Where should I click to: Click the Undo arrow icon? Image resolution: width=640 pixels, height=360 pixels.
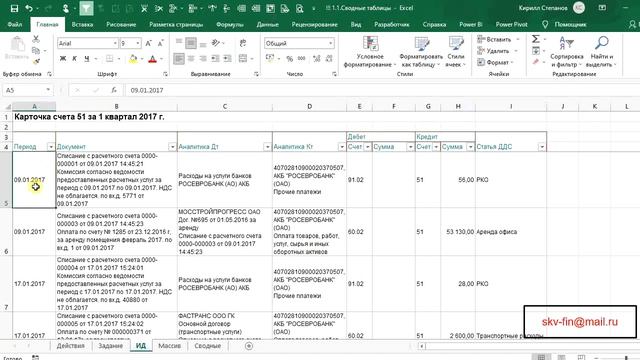pyautogui.click(x=29, y=8)
